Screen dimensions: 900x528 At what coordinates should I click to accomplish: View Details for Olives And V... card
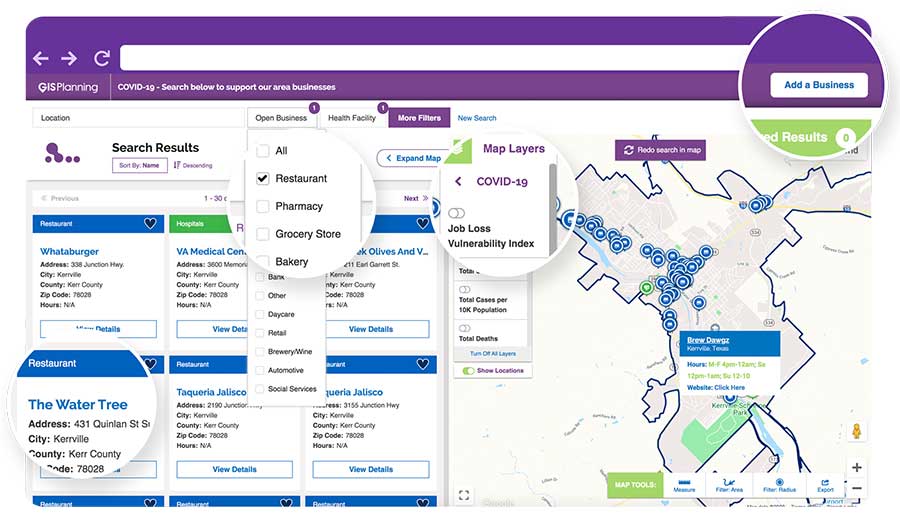tap(371, 329)
